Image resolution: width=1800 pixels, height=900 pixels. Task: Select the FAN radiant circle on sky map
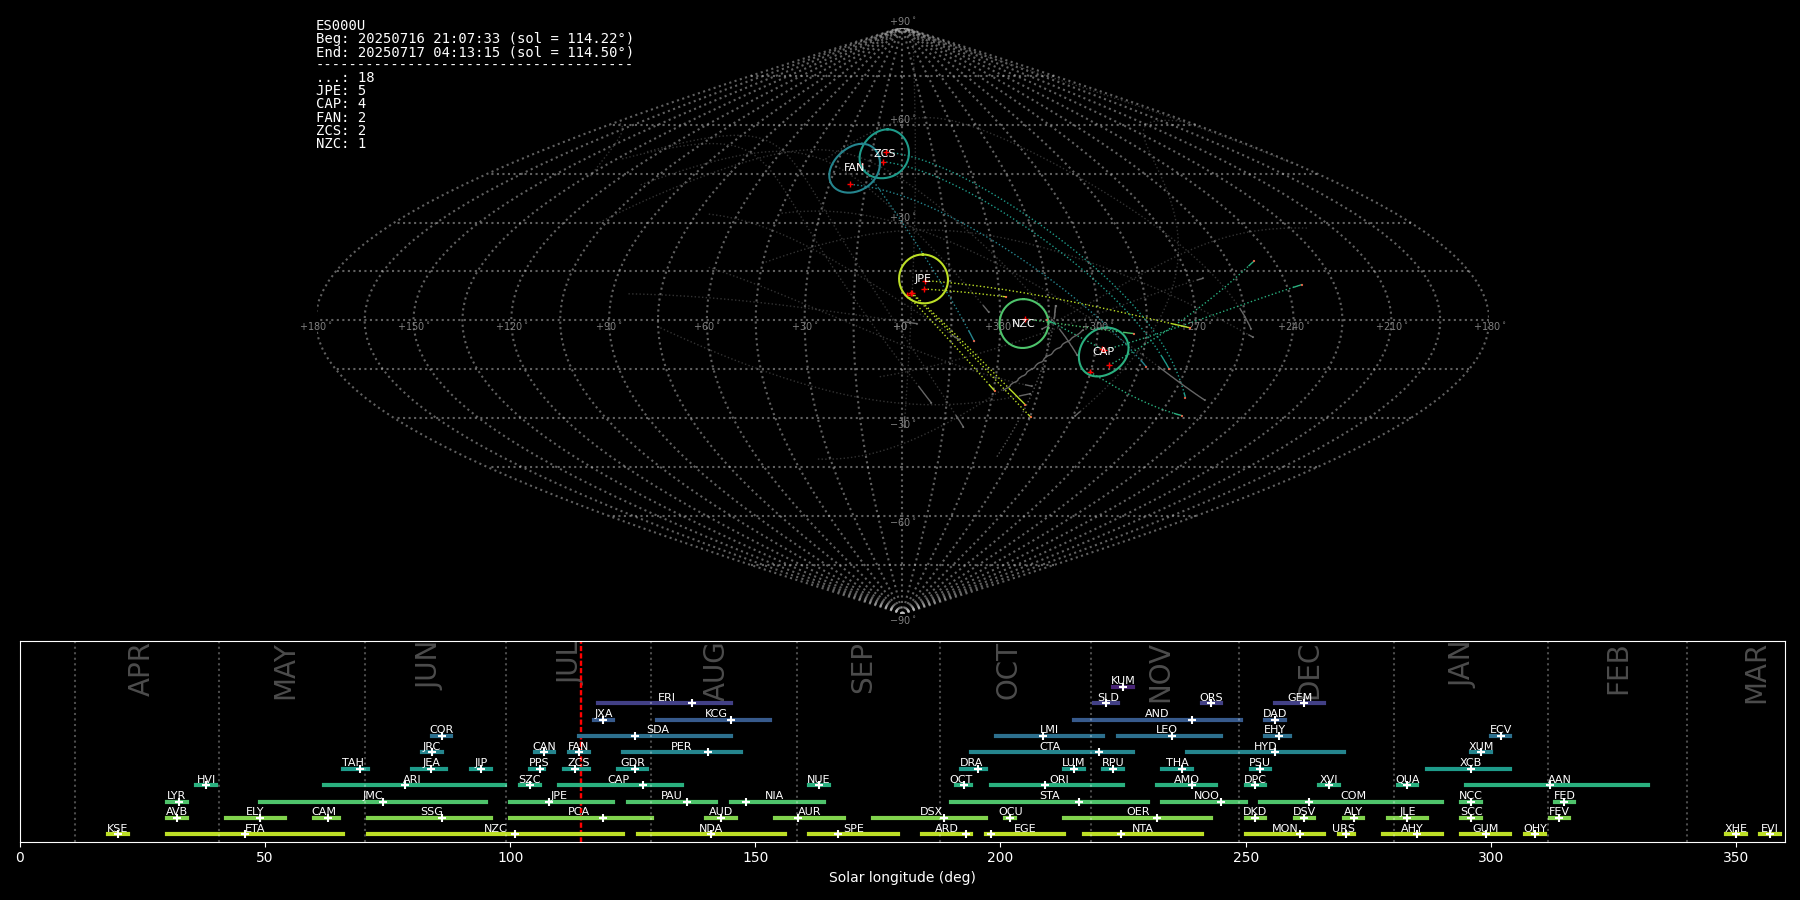[x=854, y=168]
